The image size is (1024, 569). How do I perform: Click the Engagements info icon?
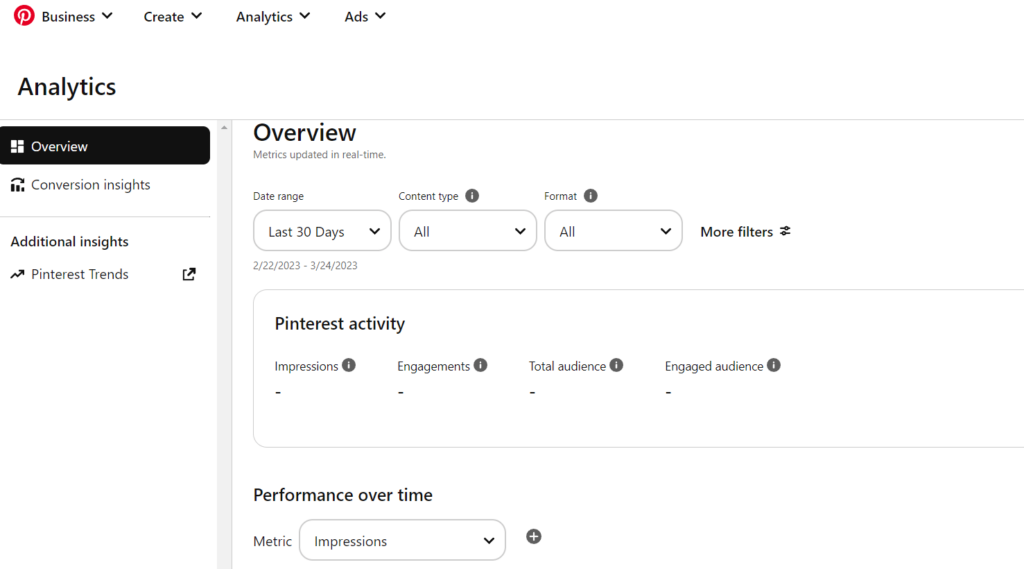click(x=481, y=366)
